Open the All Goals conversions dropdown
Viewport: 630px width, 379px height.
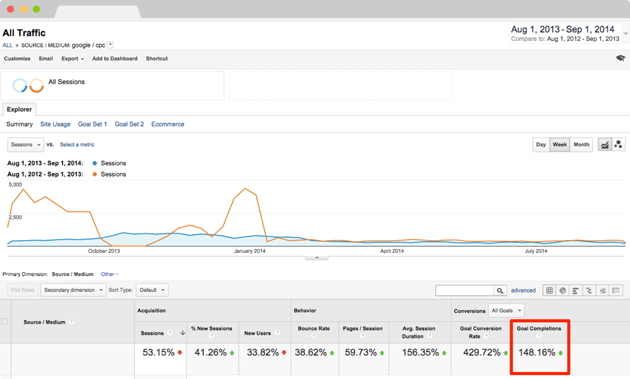(506, 311)
